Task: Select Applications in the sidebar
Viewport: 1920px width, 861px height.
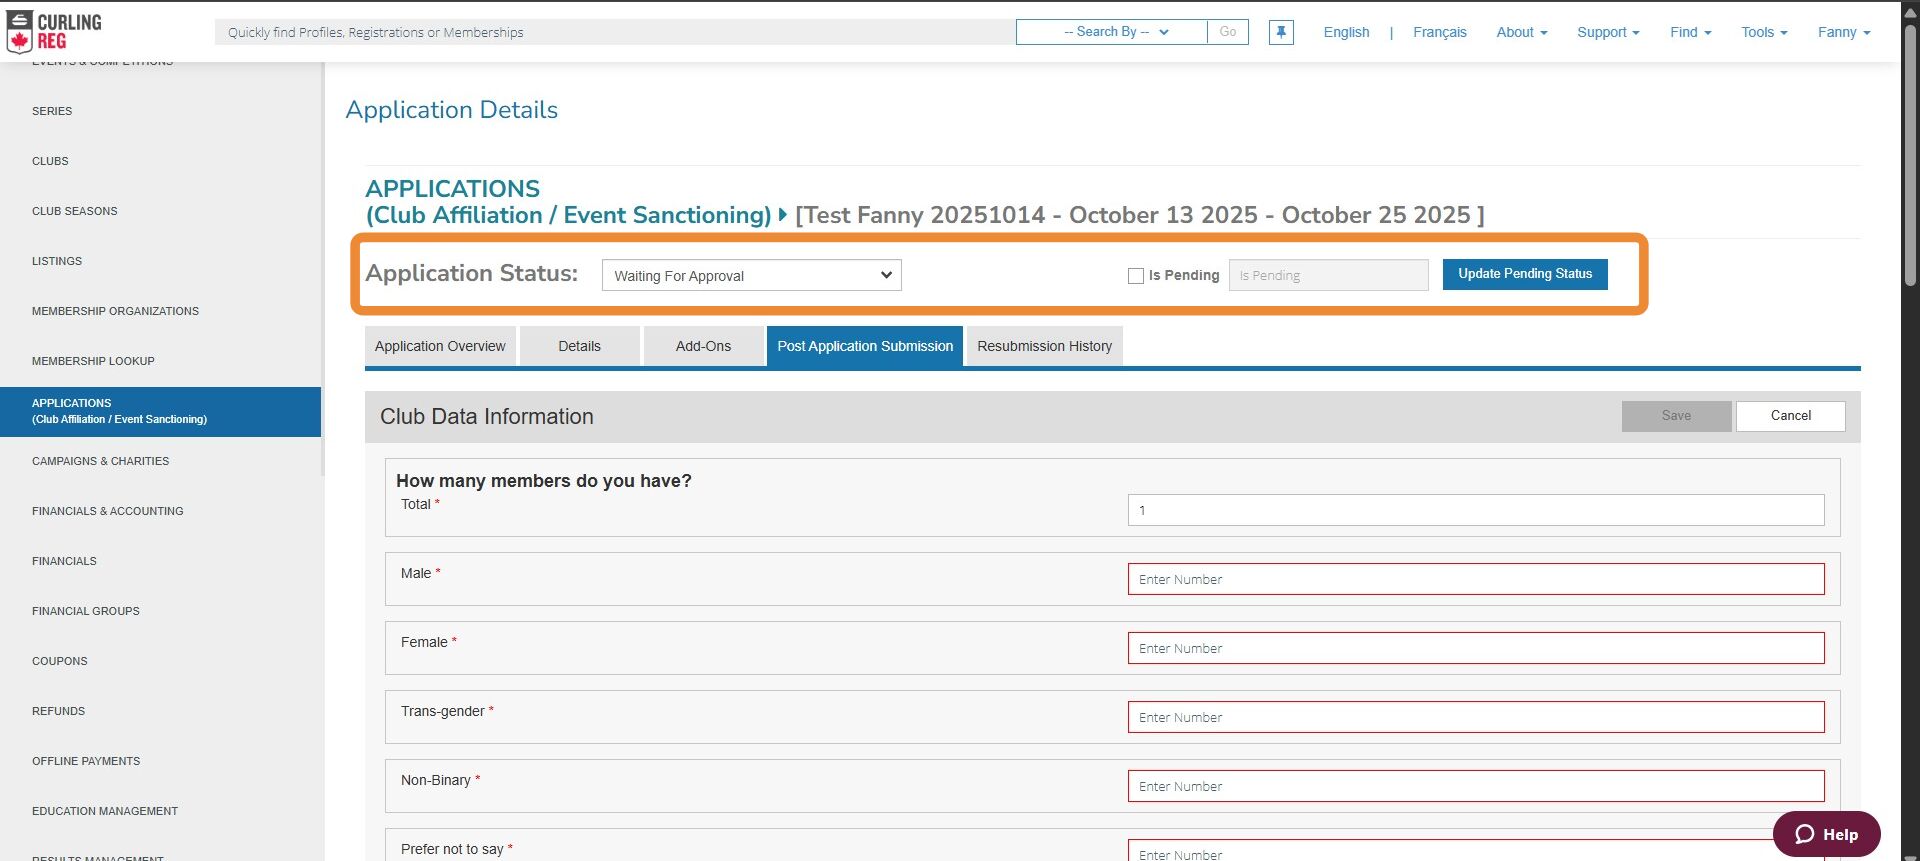Action: tap(160, 411)
